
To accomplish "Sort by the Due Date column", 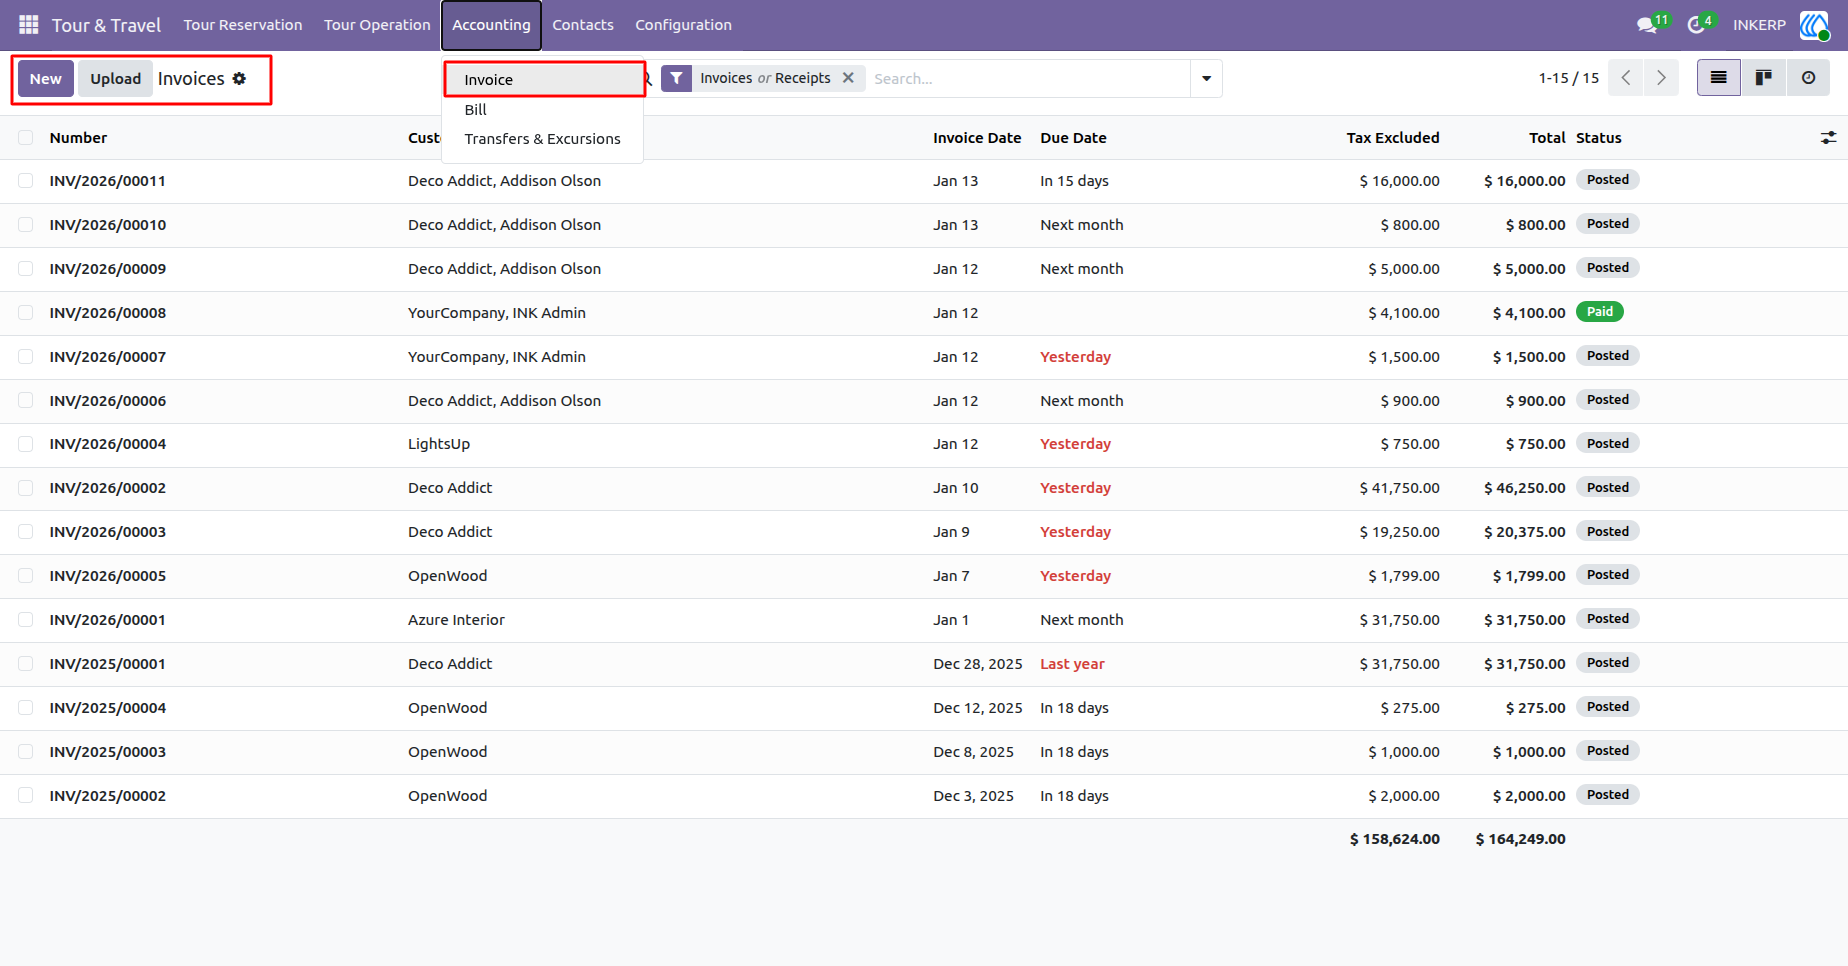I will (x=1073, y=138).
